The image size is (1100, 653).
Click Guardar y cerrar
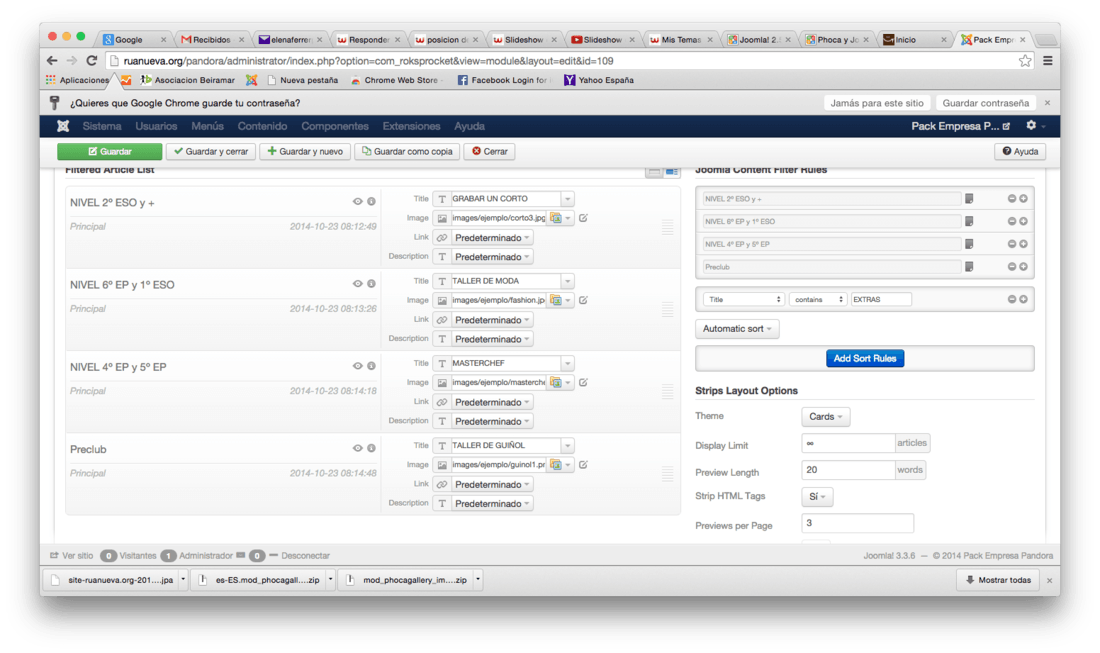click(210, 152)
